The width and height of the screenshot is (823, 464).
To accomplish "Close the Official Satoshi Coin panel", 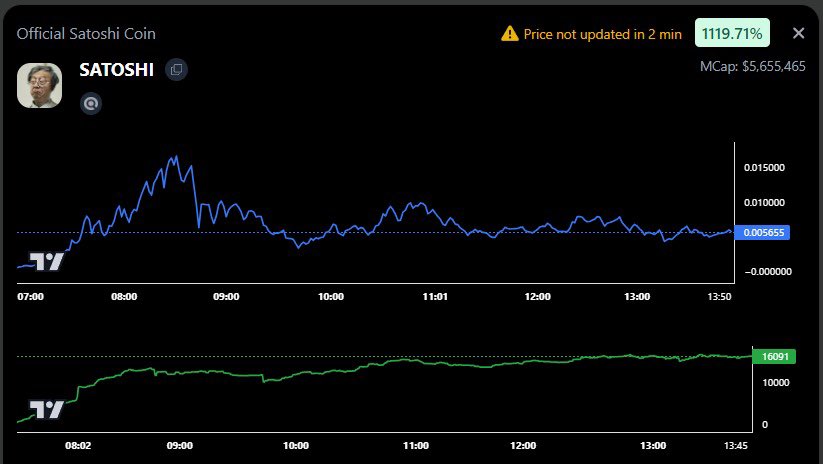I will pyautogui.click(x=798, y=33).
